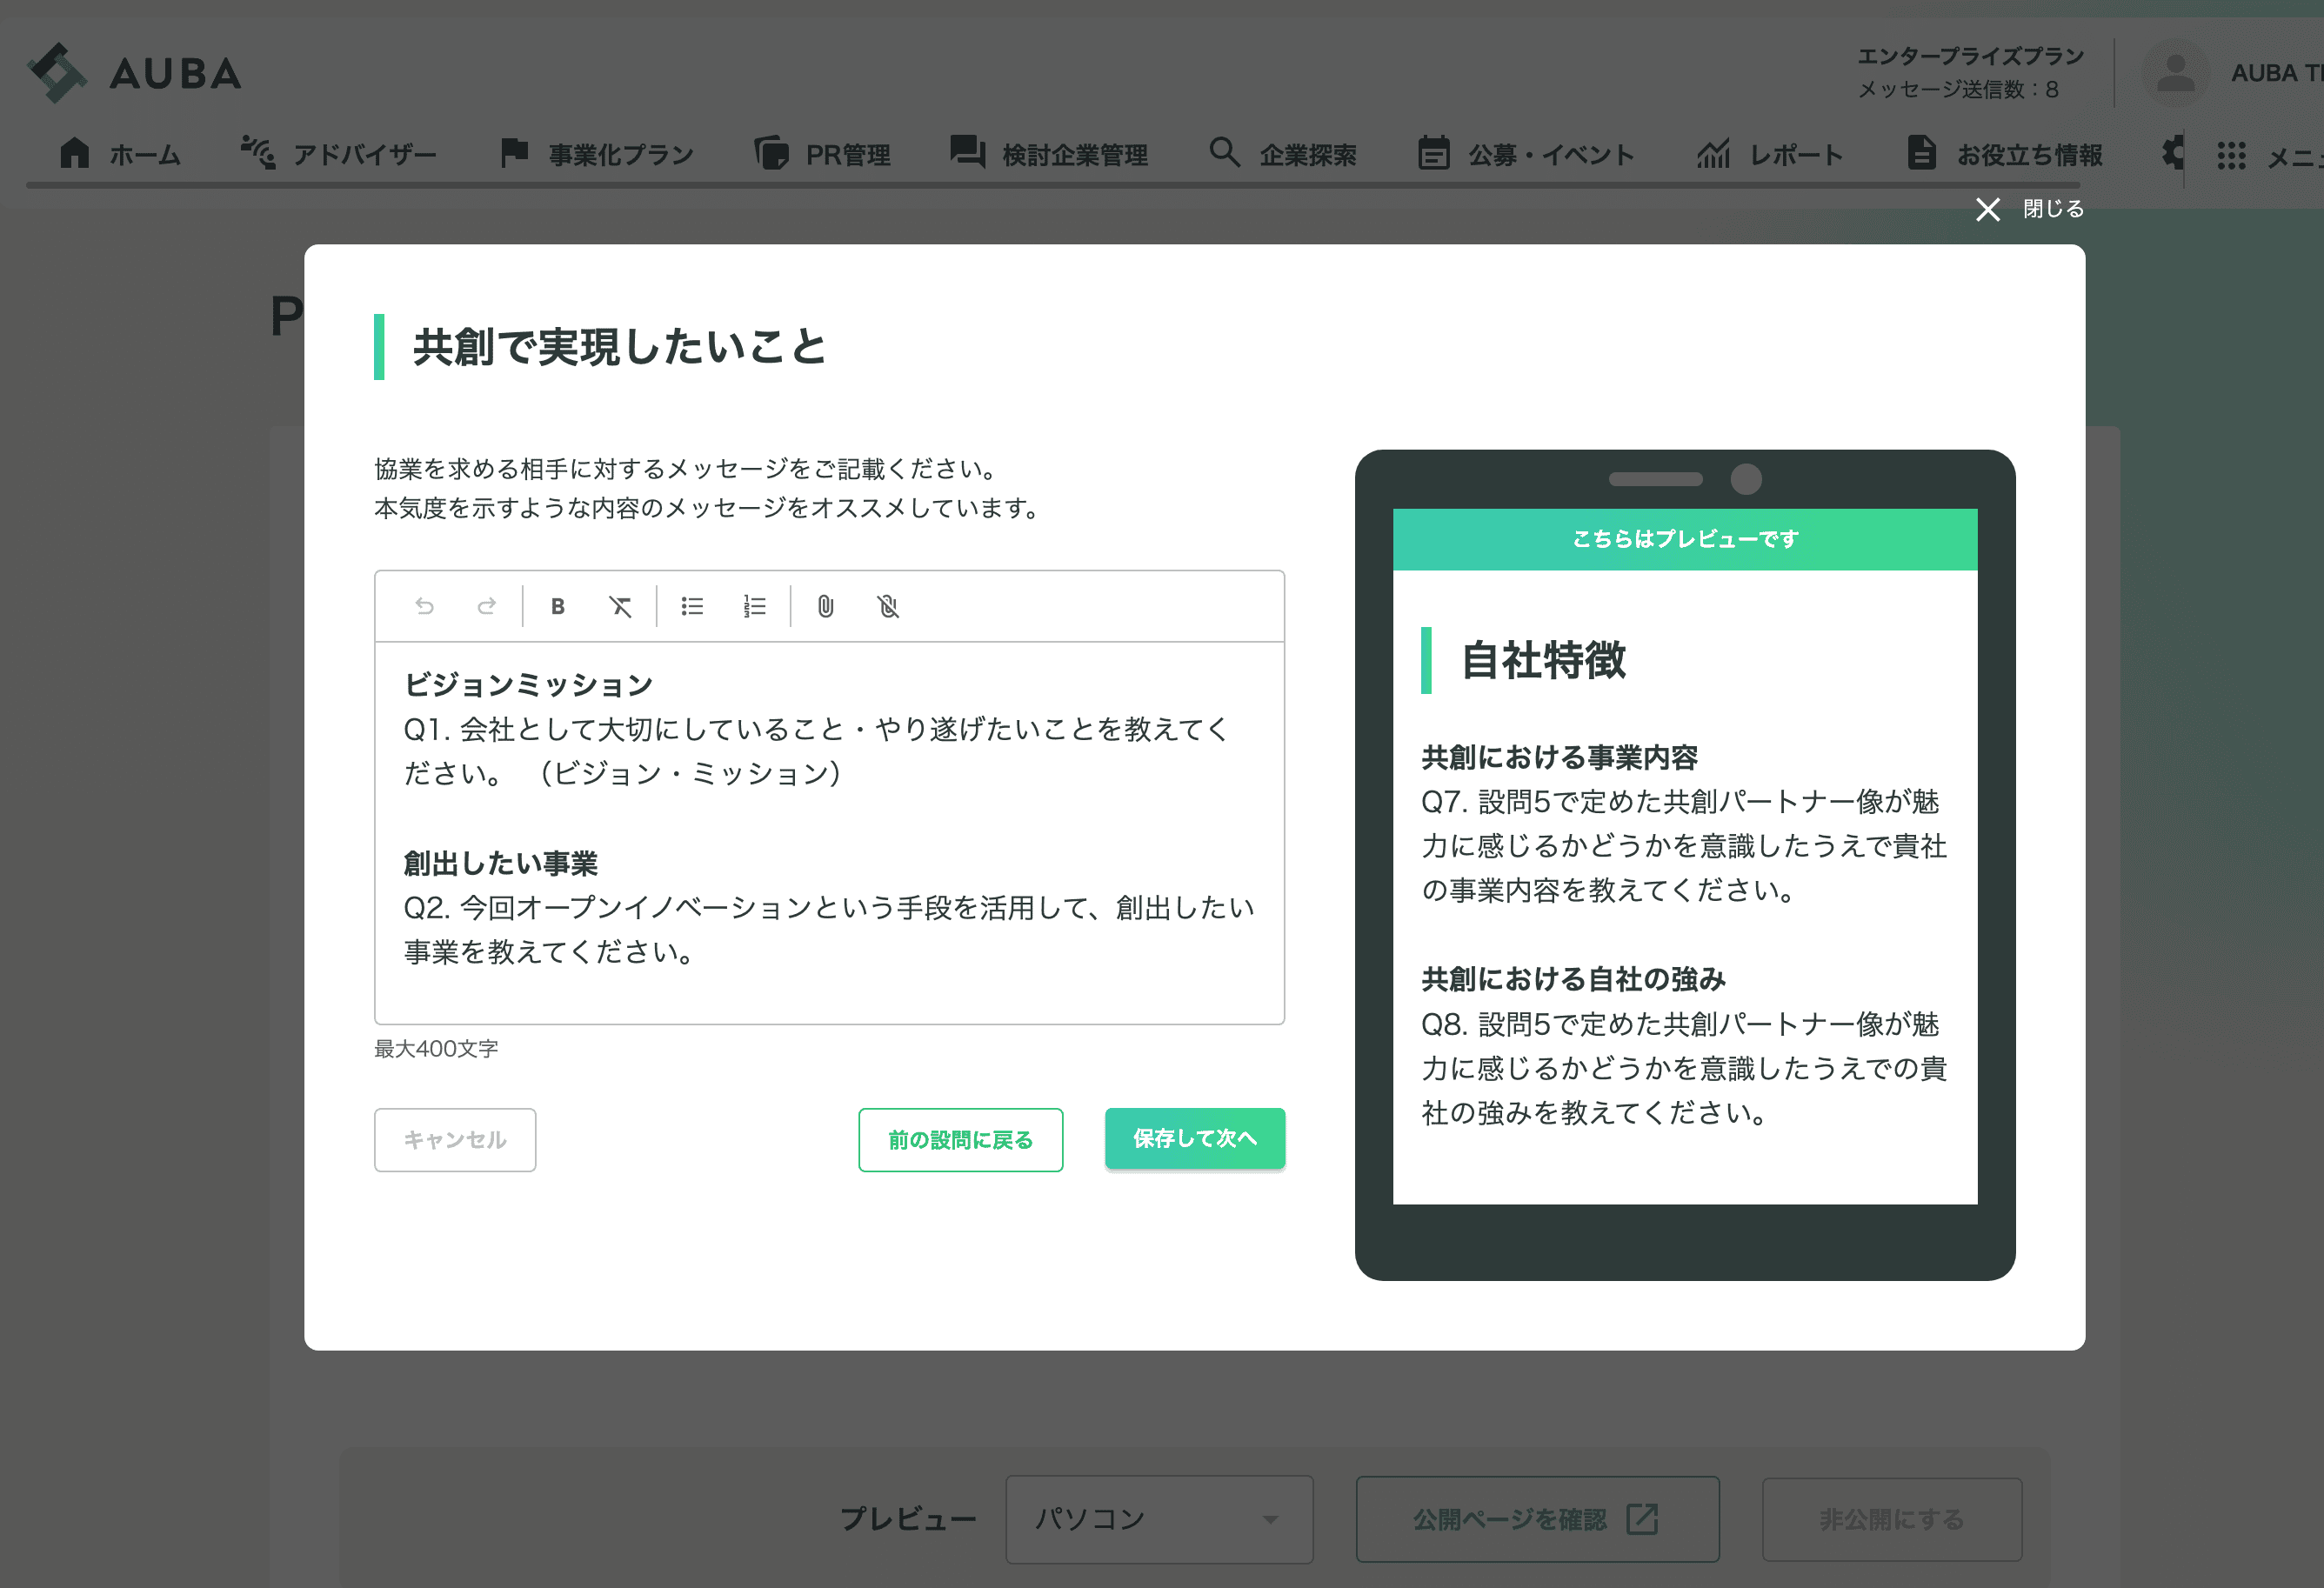Open the パソコン preview dropdown
The width and height of the screenshot is (2324, 1588).
click(1158, 1518)
